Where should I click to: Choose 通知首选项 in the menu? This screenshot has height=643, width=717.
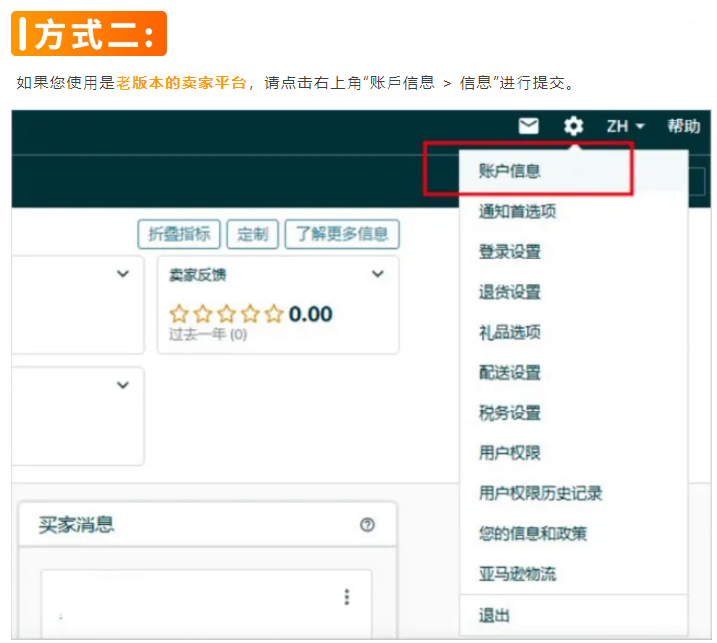[x=517, y=212]
